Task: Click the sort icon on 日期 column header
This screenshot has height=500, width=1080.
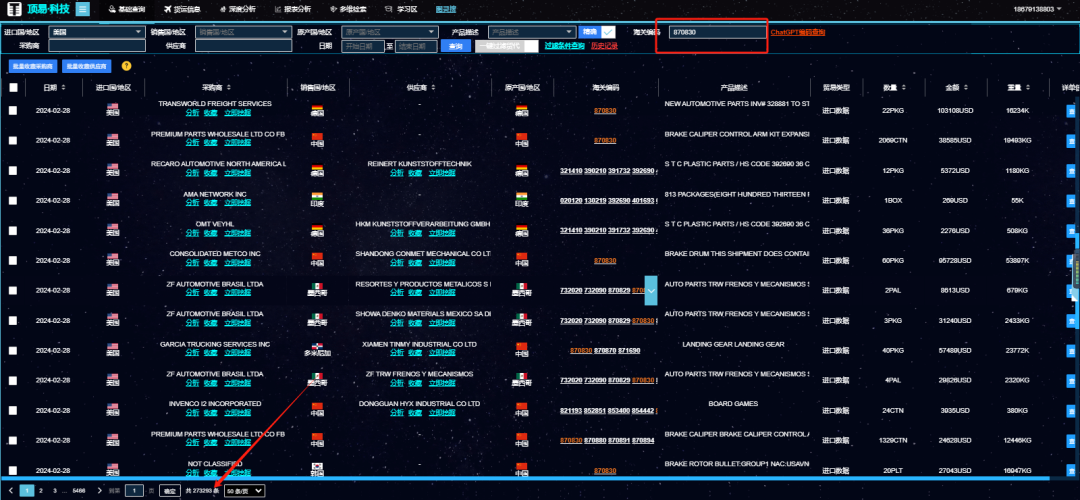Action: pyautogui.click(x=63, y=87)
